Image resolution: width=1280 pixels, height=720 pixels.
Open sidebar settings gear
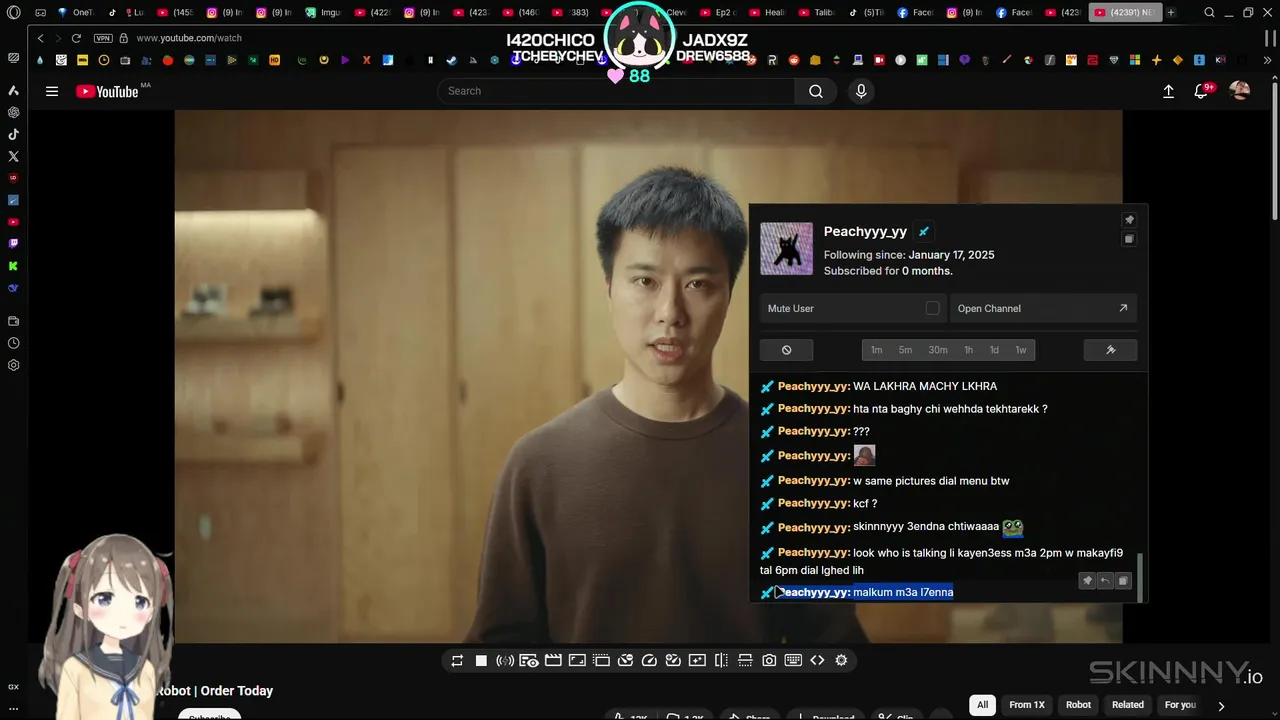coord(13,365)
